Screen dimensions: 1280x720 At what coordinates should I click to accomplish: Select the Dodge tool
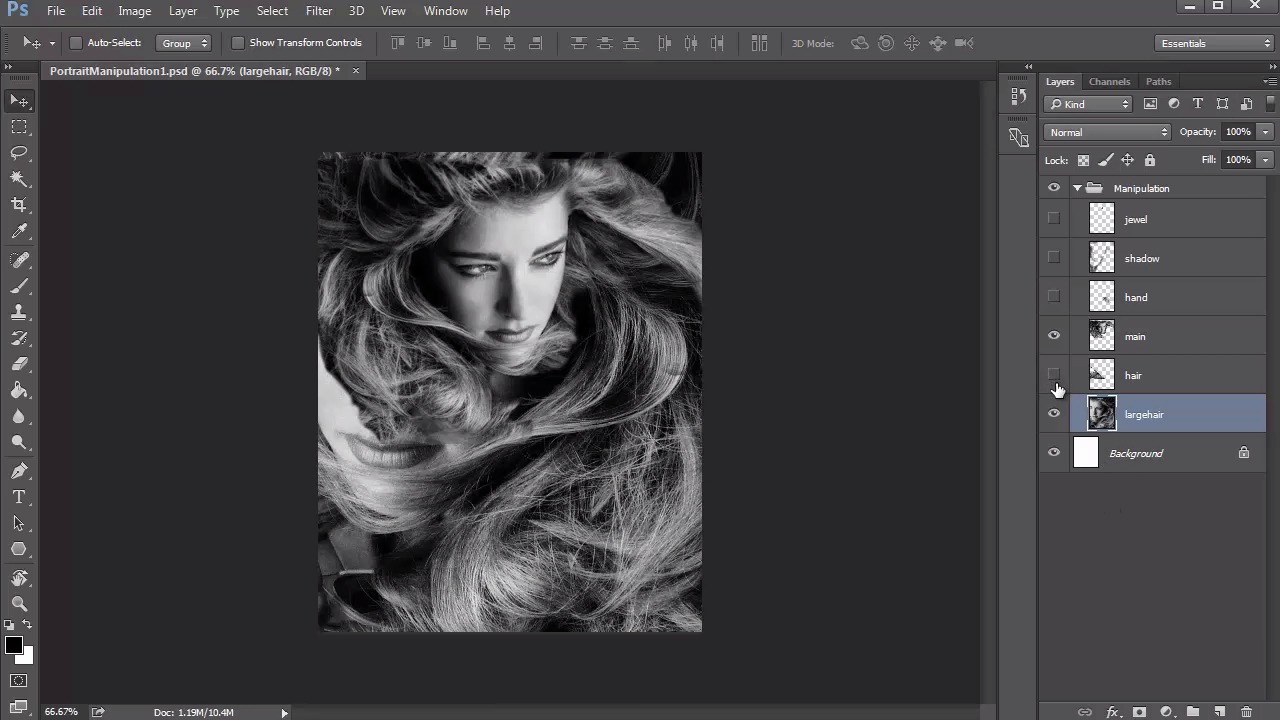(19, 442)
